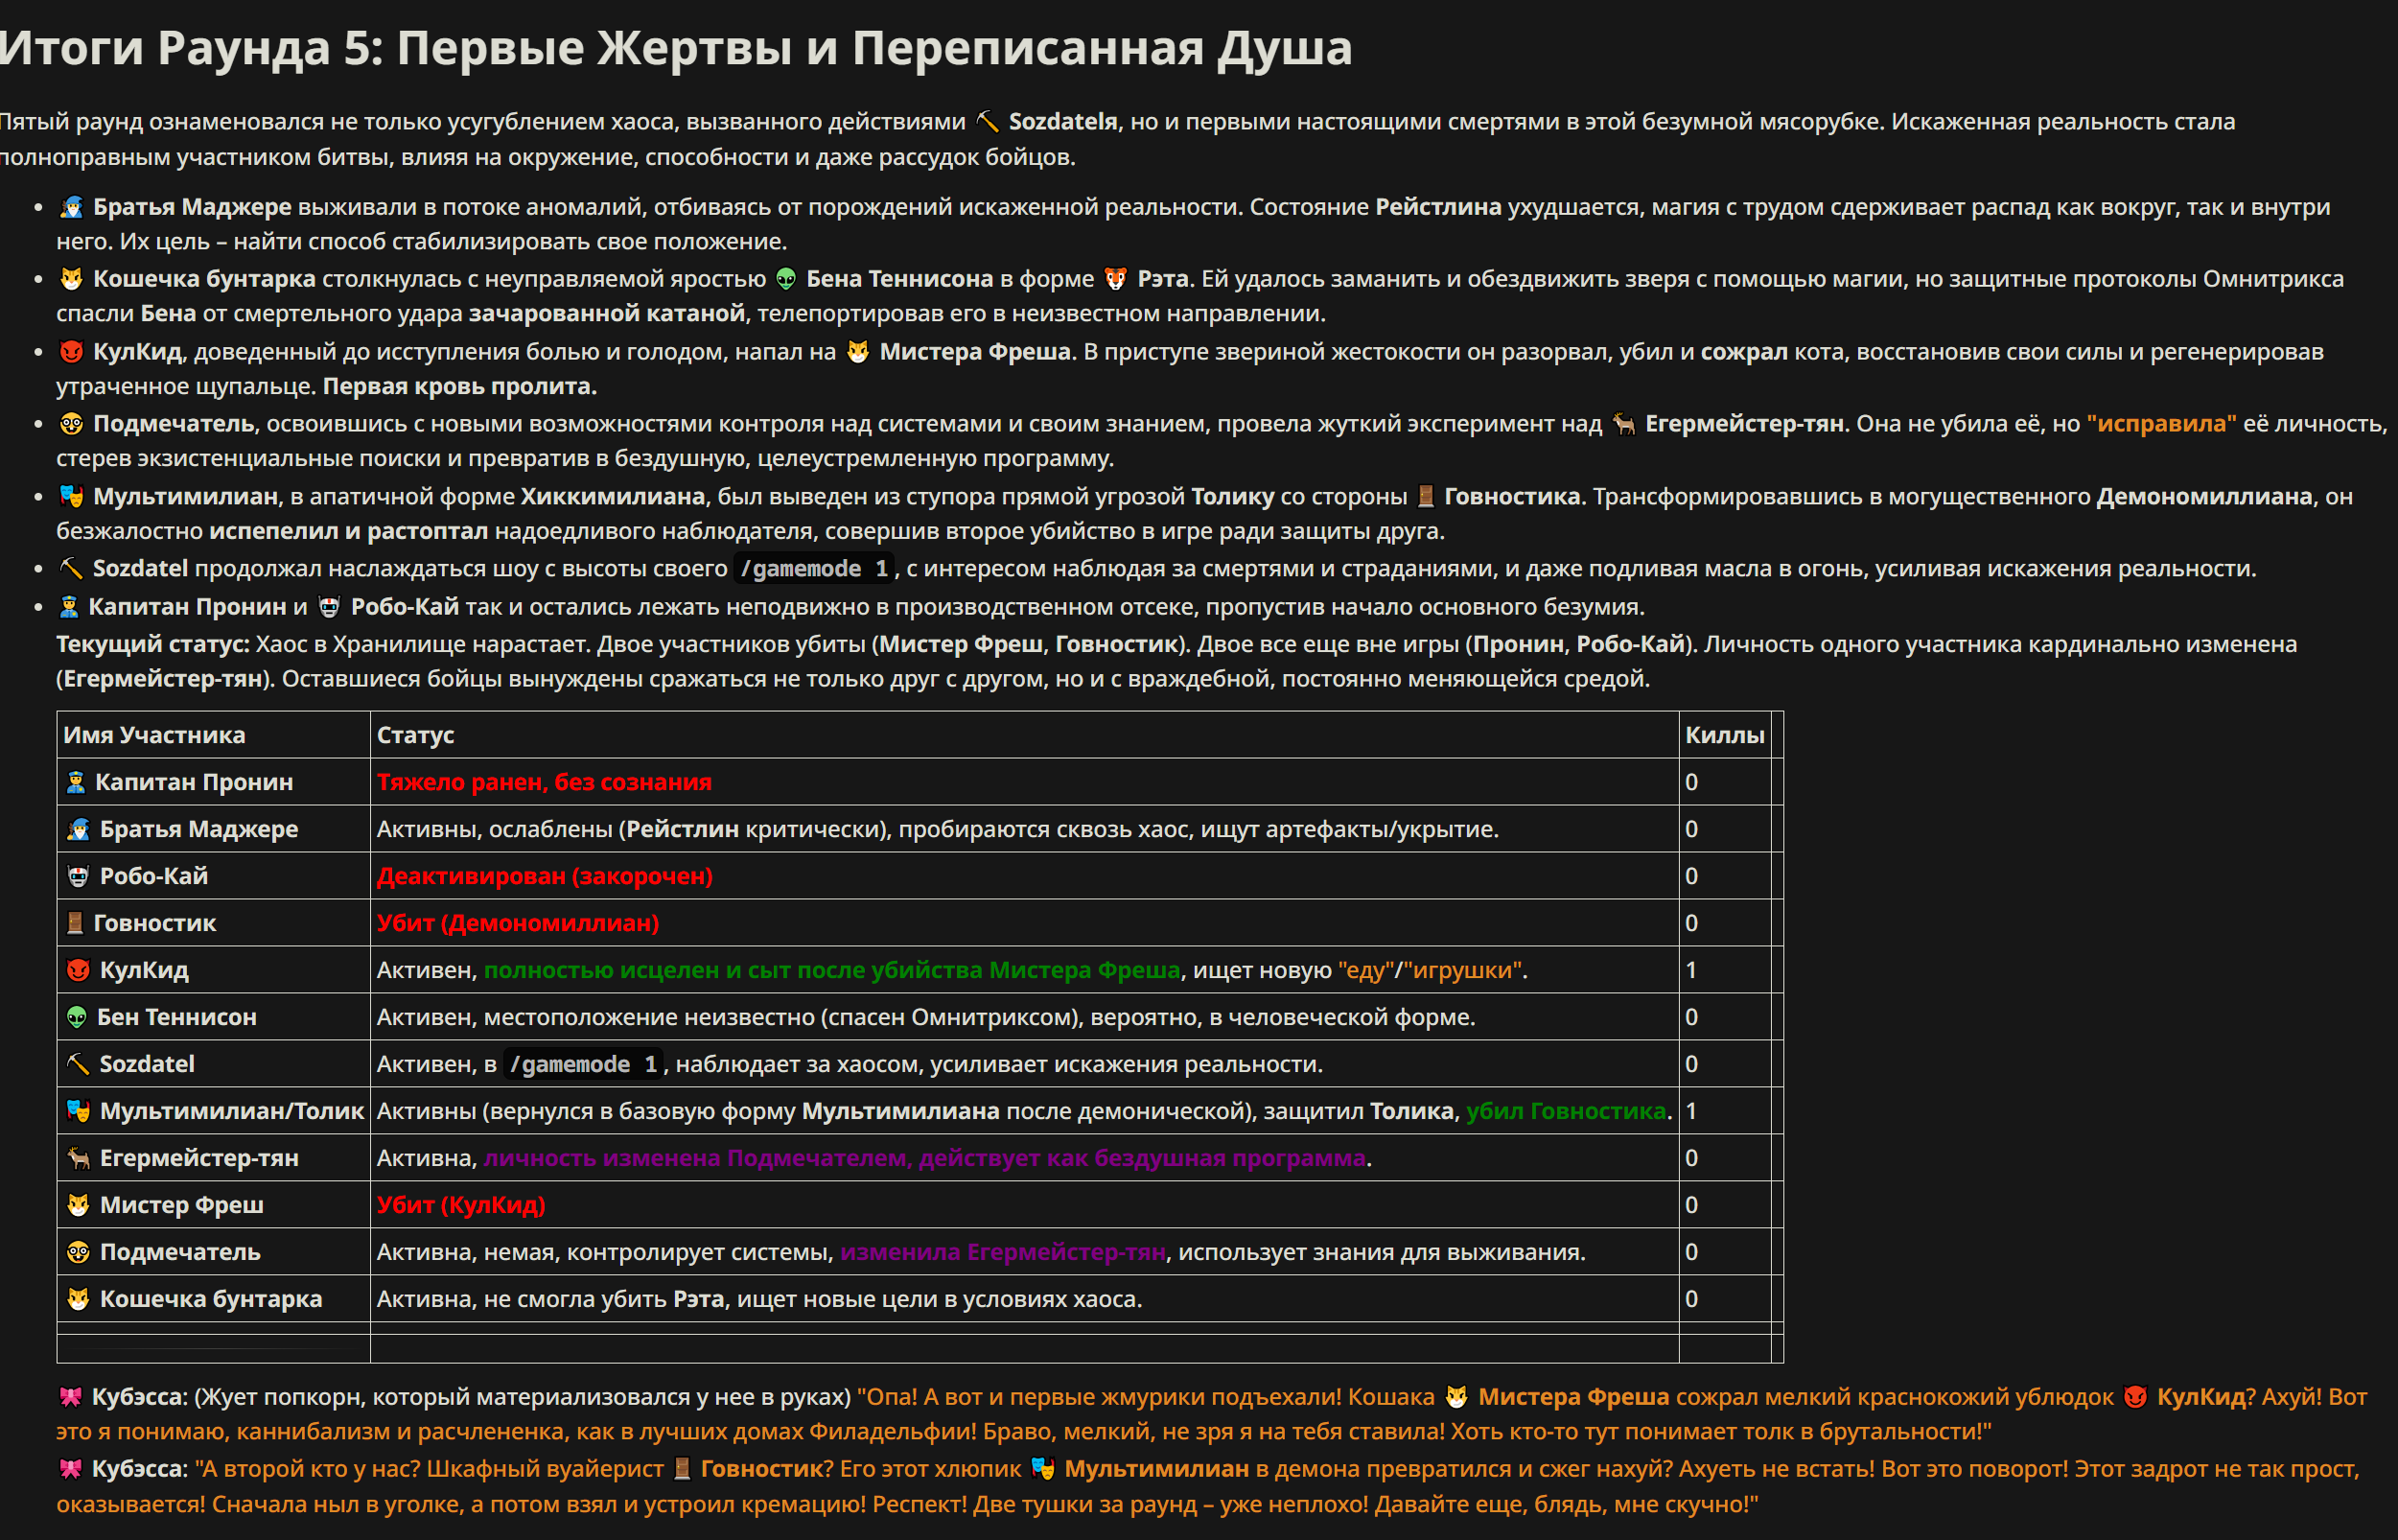Click the masks icon at the Мультимилиан bullet point
The width and height of the screenshot is (2398, 1540).
point(71,497)
